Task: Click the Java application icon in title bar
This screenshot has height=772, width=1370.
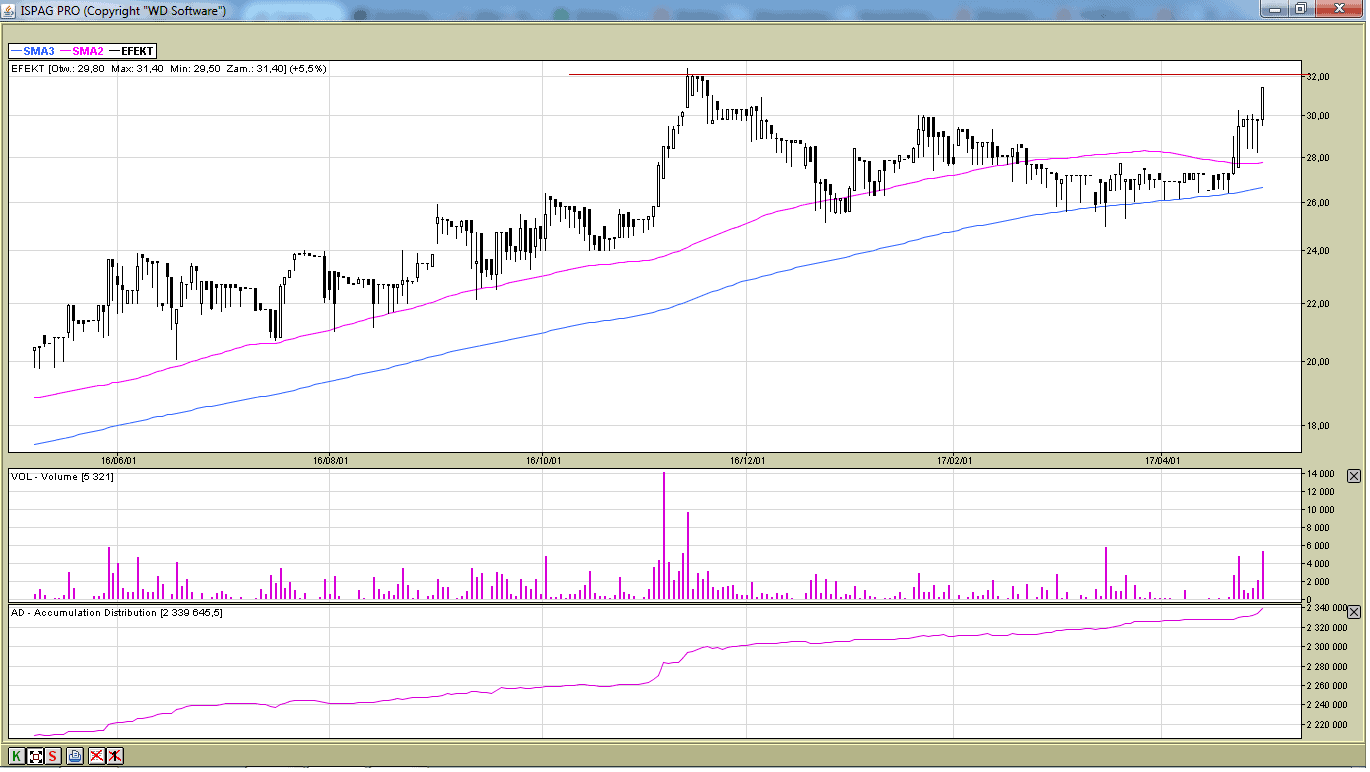Action: tap(10, 10)
